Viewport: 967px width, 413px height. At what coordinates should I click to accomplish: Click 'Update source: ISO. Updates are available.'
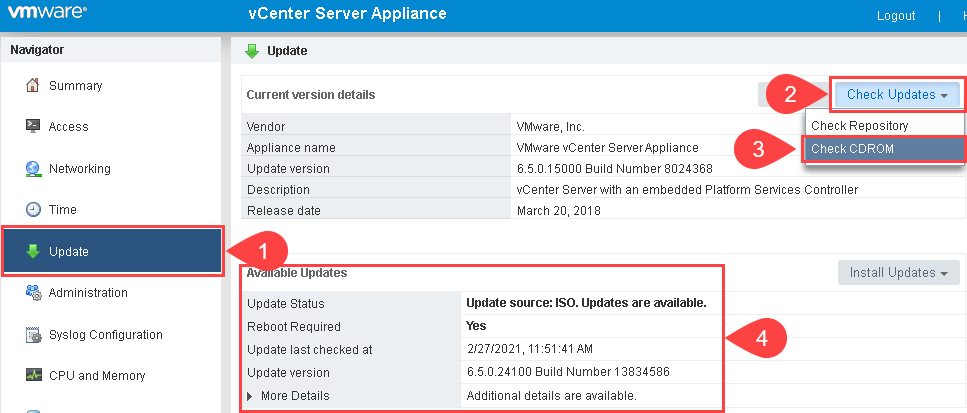click(586, 303)
